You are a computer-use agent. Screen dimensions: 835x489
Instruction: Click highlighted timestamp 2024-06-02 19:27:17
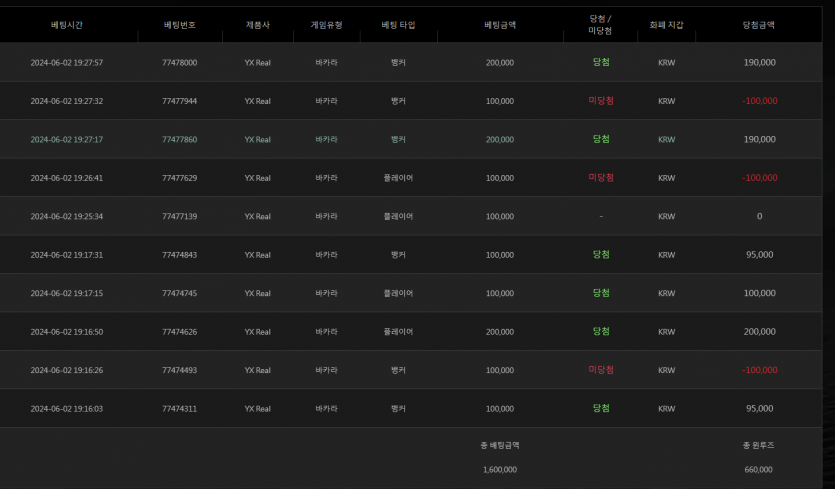point(67,140)
